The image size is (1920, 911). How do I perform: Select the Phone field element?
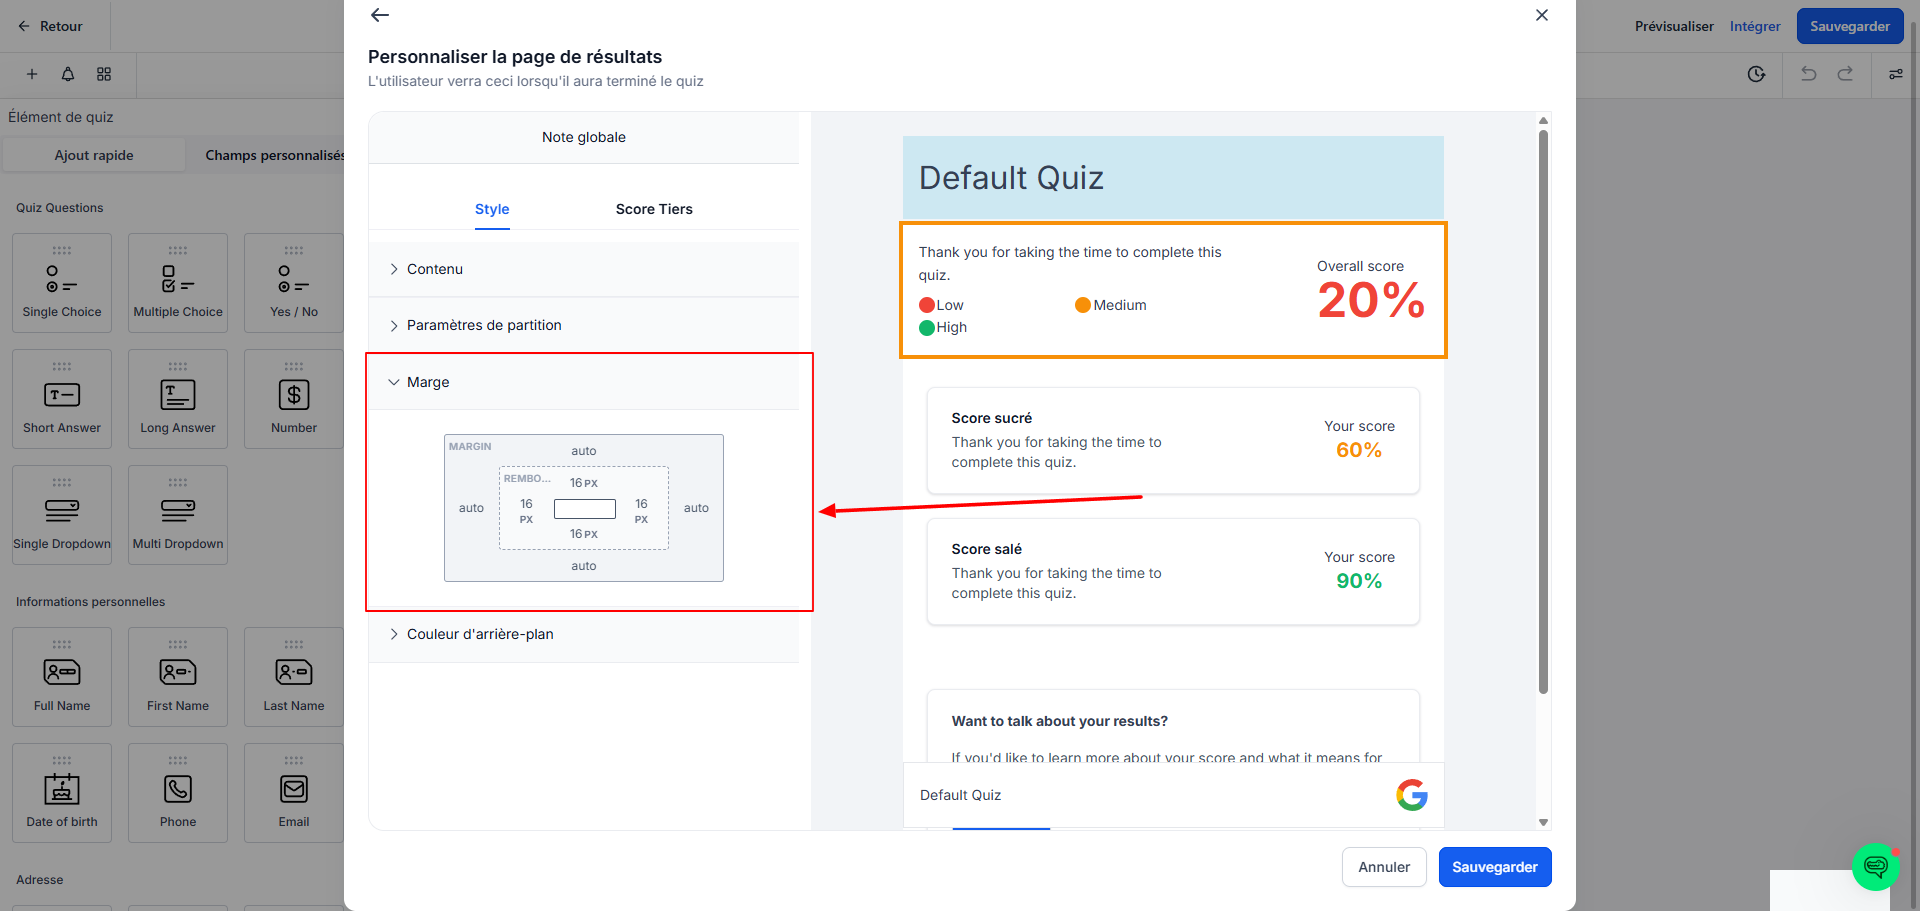coord(178,793)
